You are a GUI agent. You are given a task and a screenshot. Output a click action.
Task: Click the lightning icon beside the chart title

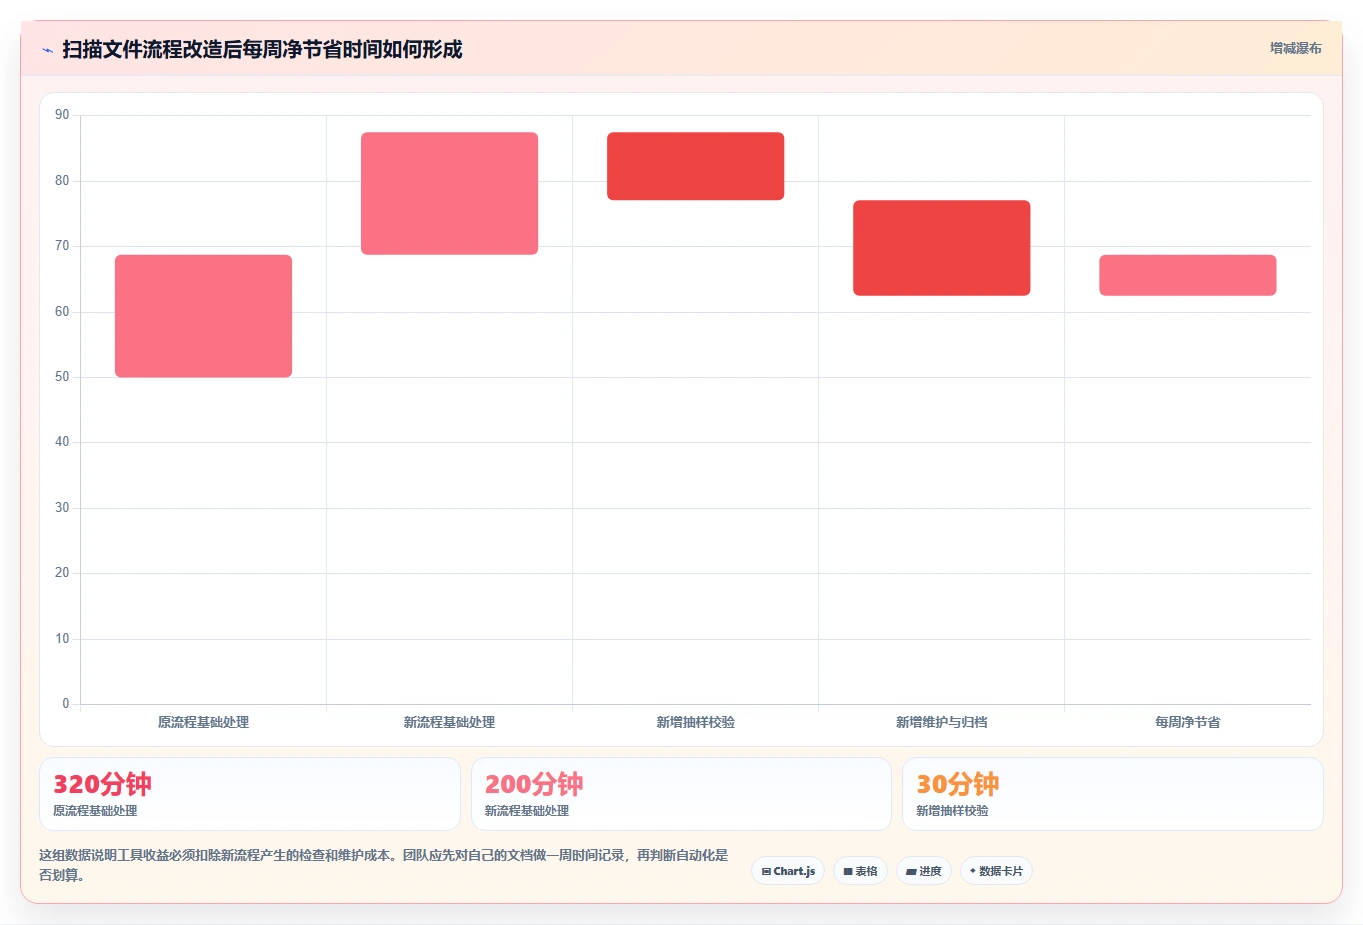tap(47, 50)
